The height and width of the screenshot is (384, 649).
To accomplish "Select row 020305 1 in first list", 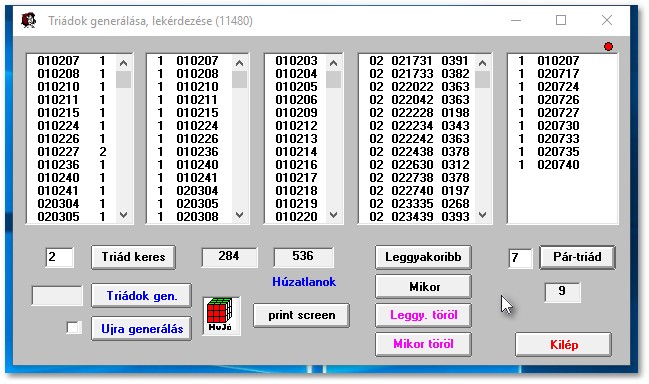I will pos(72,217).
